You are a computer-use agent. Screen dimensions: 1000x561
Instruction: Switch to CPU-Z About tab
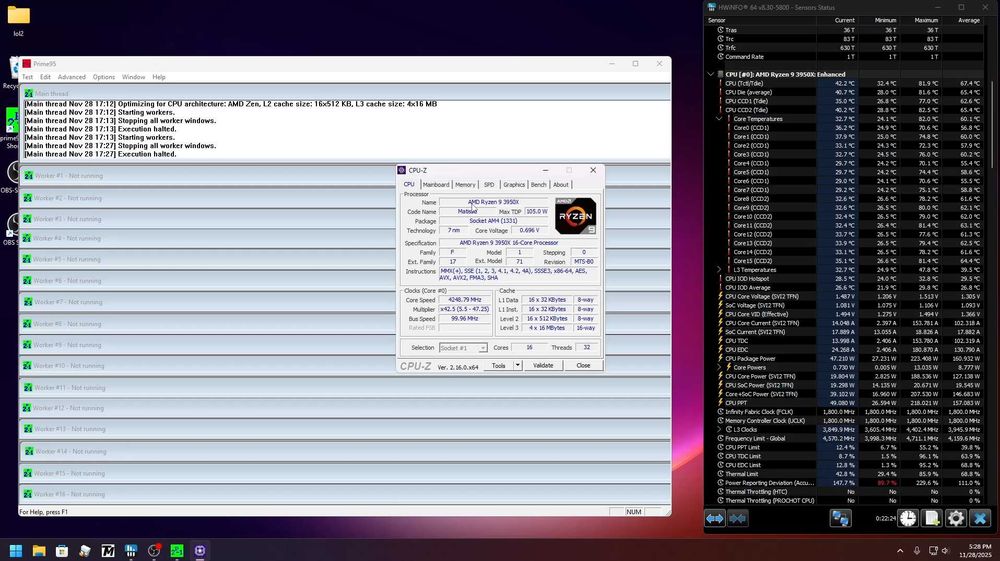tap(561, 184)
